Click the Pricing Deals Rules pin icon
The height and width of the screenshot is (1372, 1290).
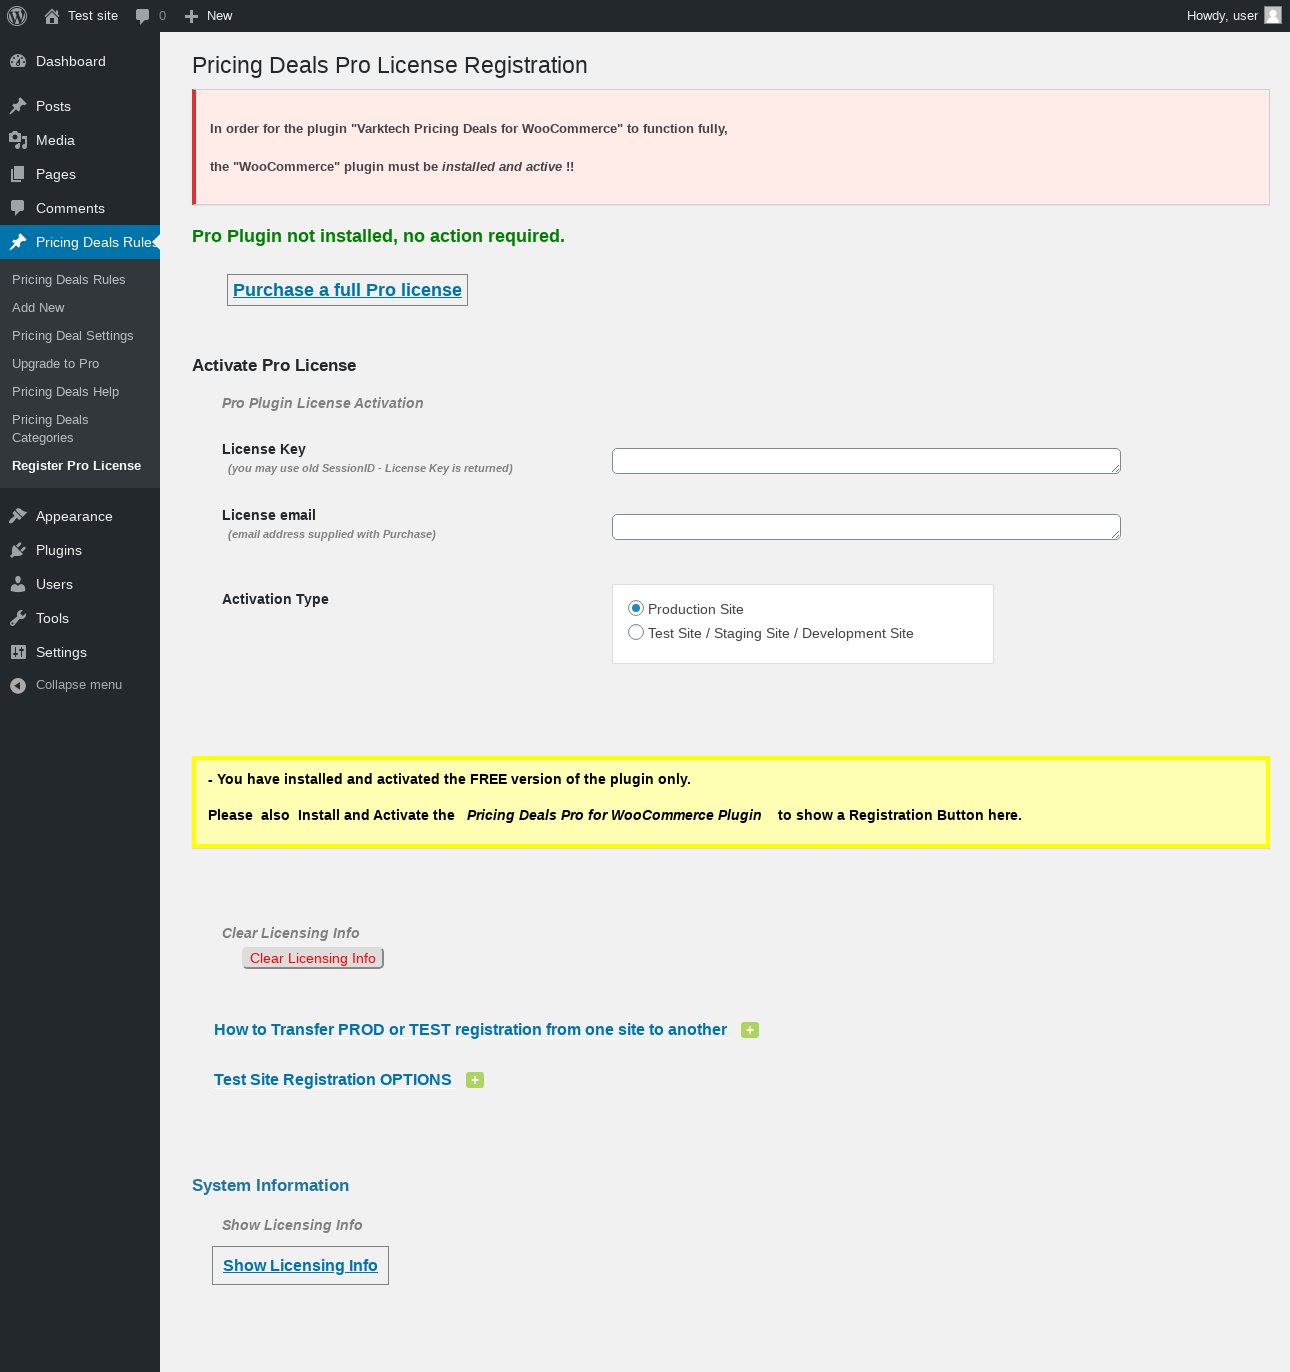click(18, 242)
